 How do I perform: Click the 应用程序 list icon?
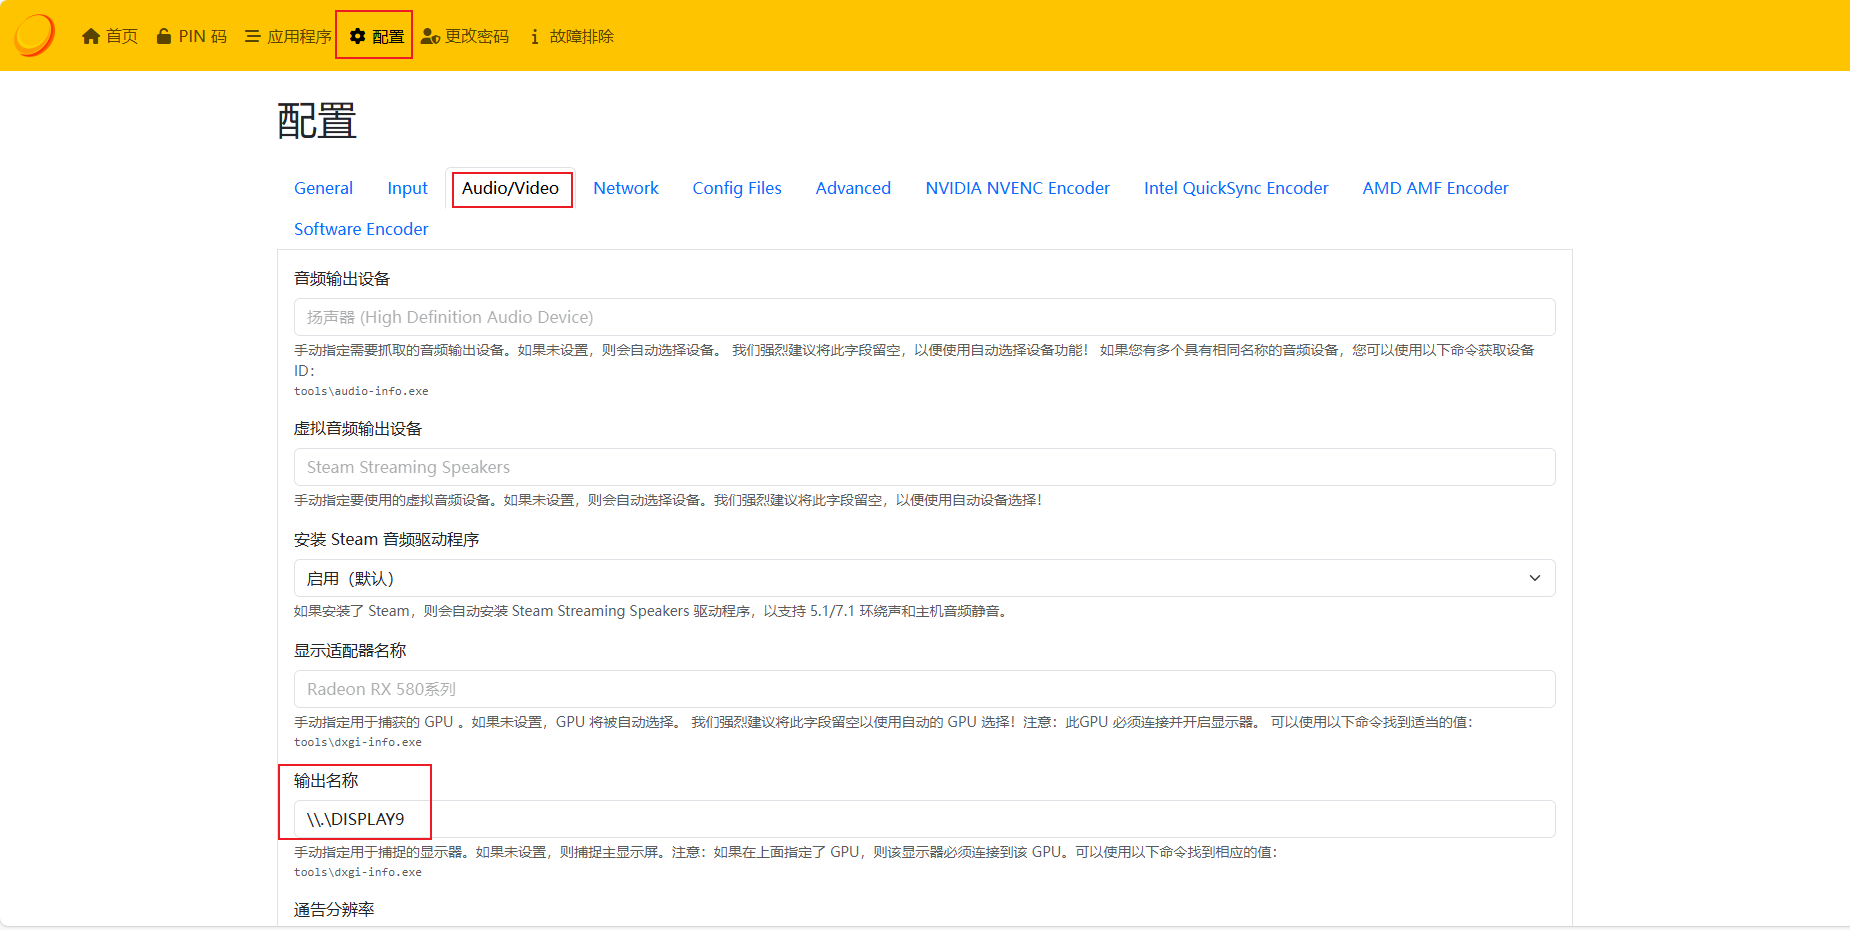(252, 37)
